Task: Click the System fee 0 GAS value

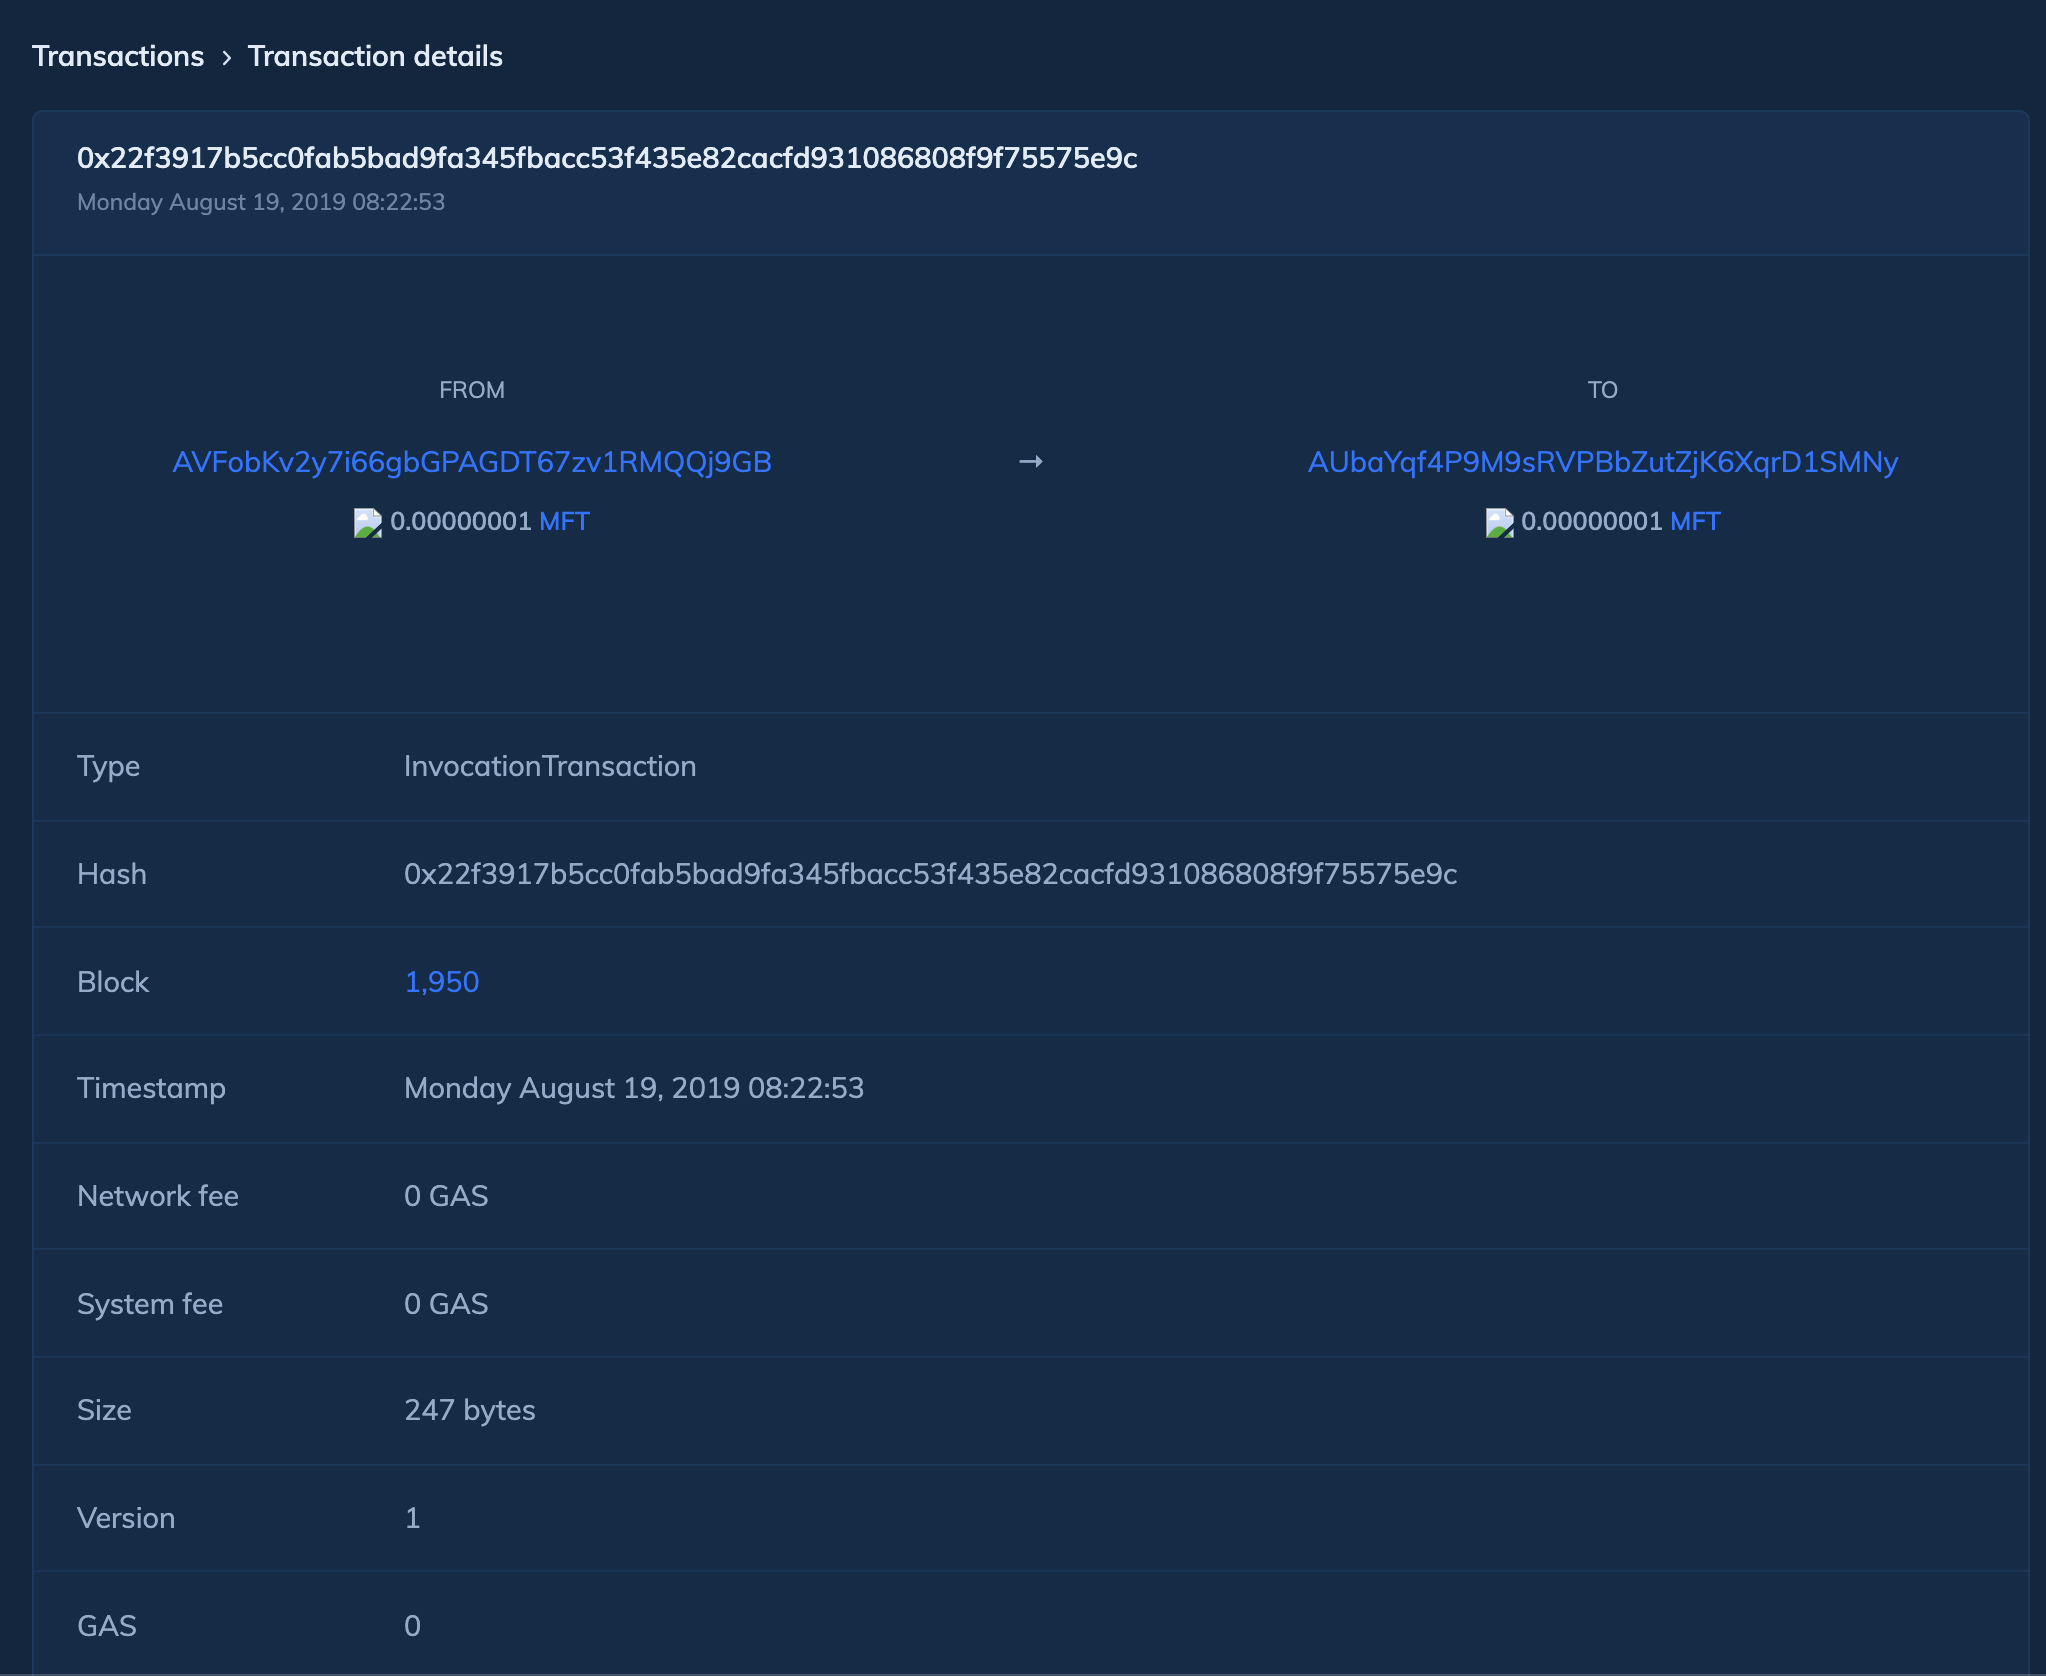Action: (x=446, y=1304)
